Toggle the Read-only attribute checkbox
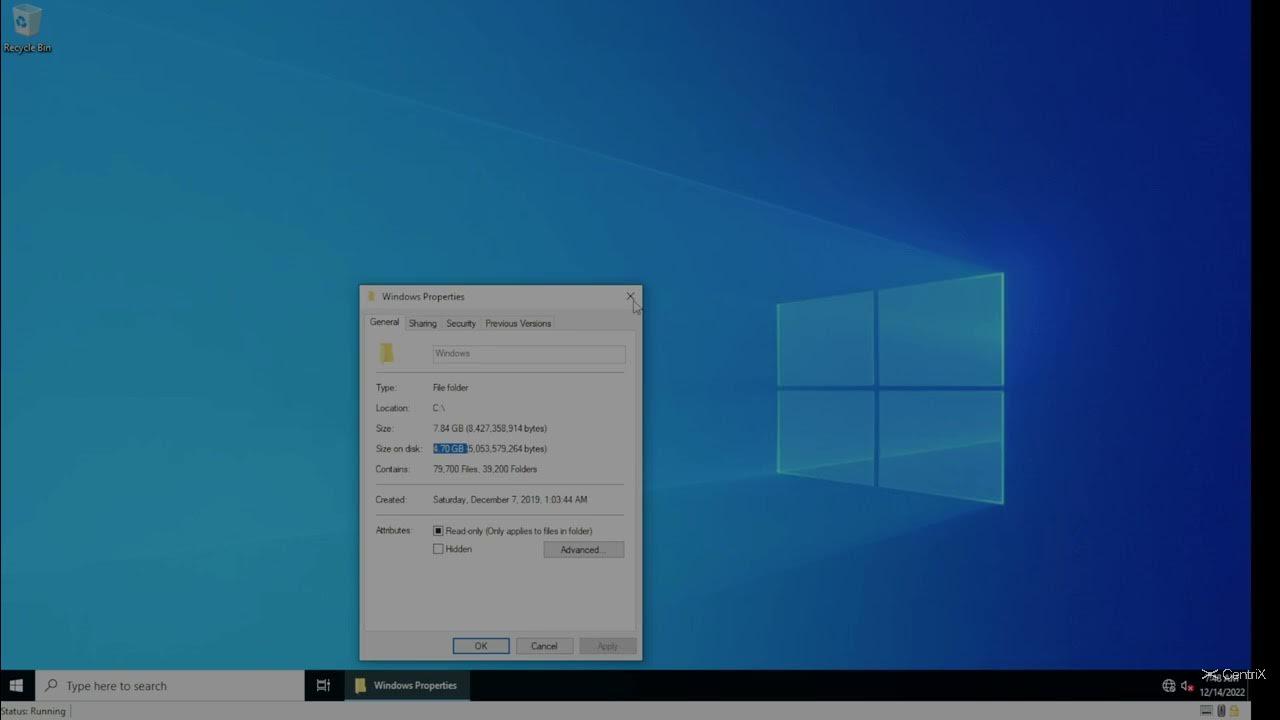This screenshot has height=720, width=1280. (x=438, y=530)
